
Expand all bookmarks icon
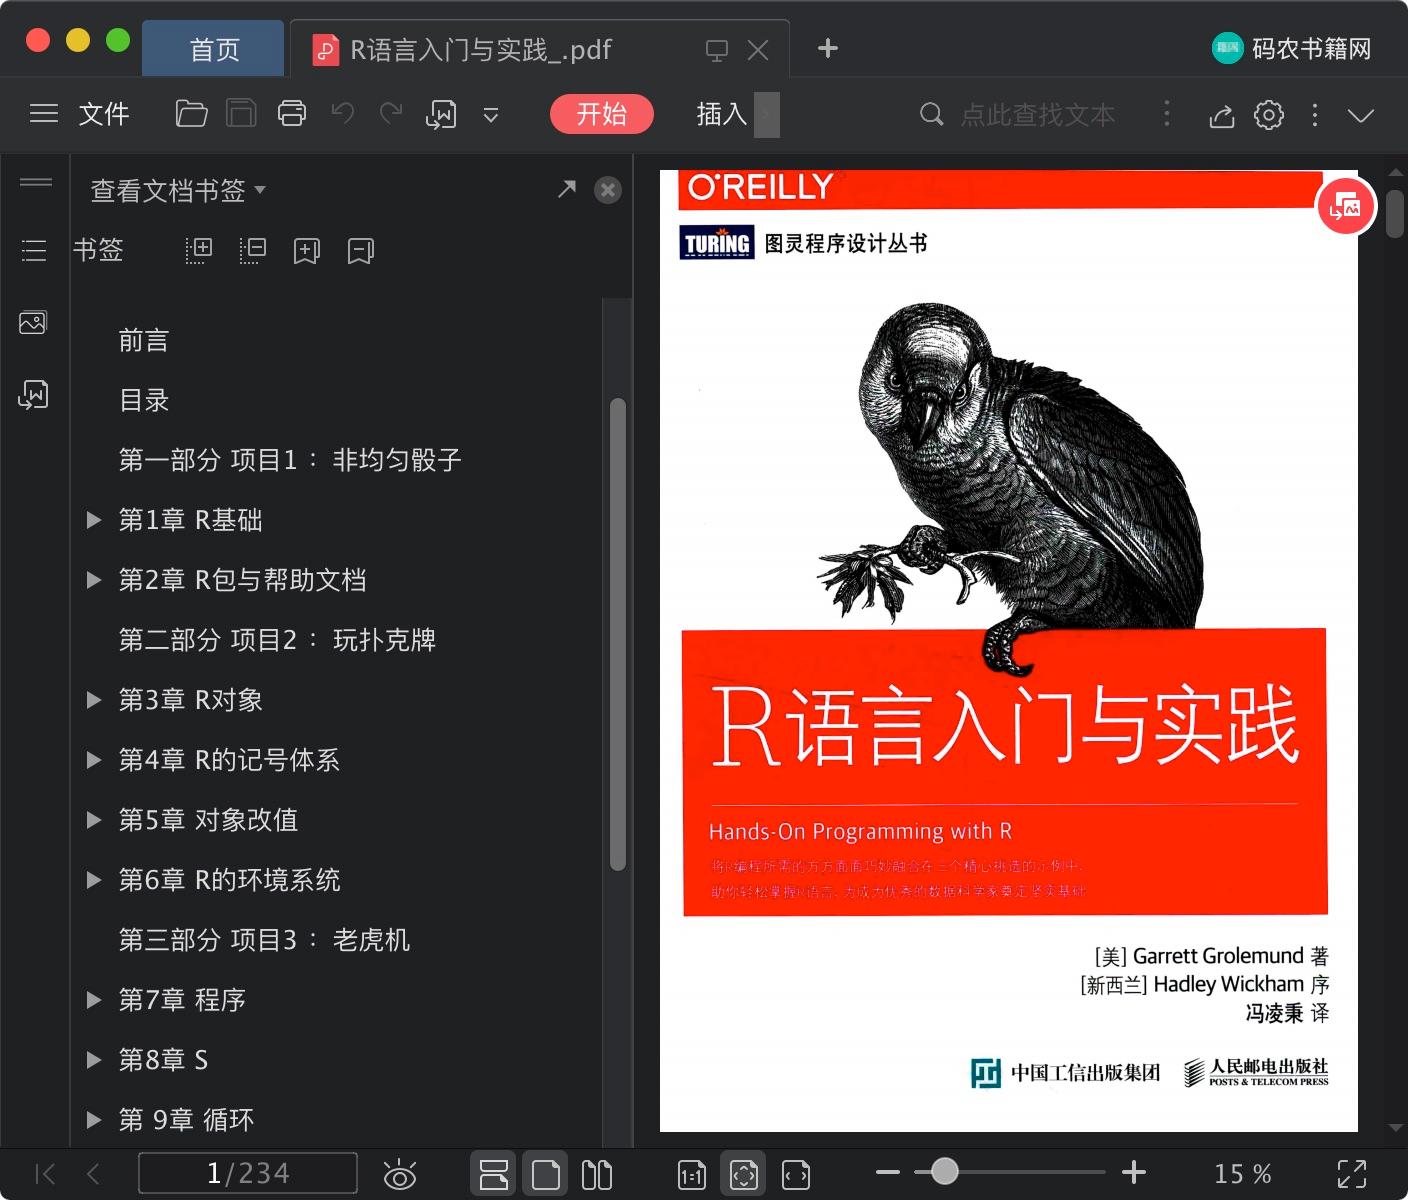point(199,250)
